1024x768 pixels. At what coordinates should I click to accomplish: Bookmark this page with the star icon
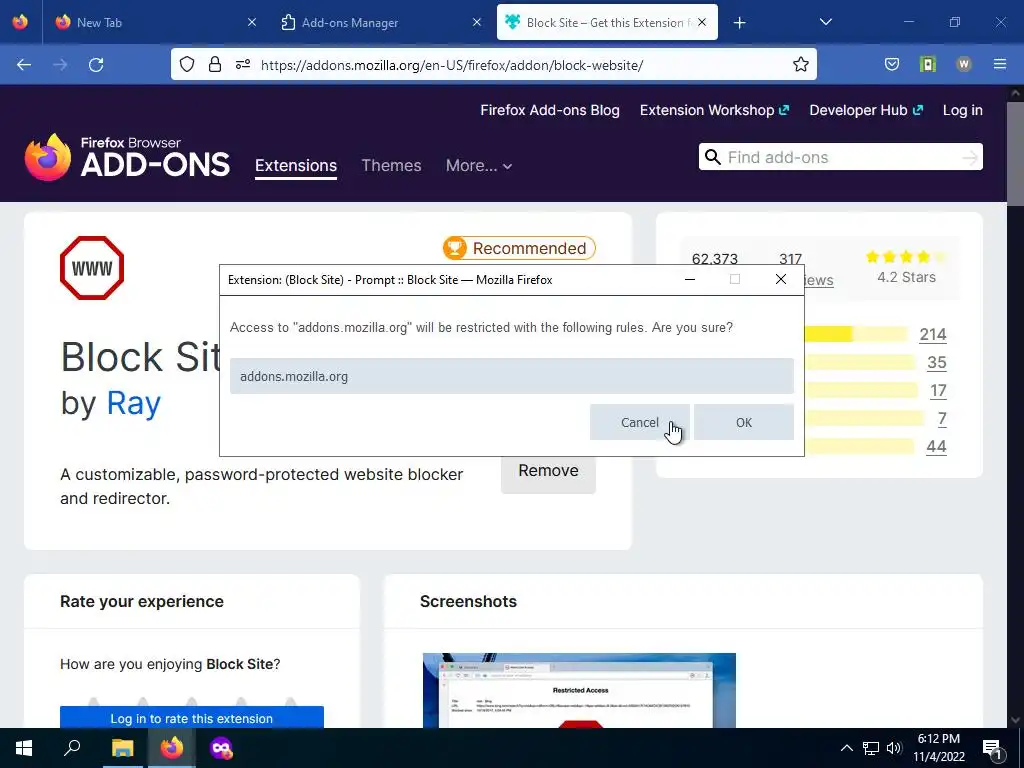coord(801,64)
